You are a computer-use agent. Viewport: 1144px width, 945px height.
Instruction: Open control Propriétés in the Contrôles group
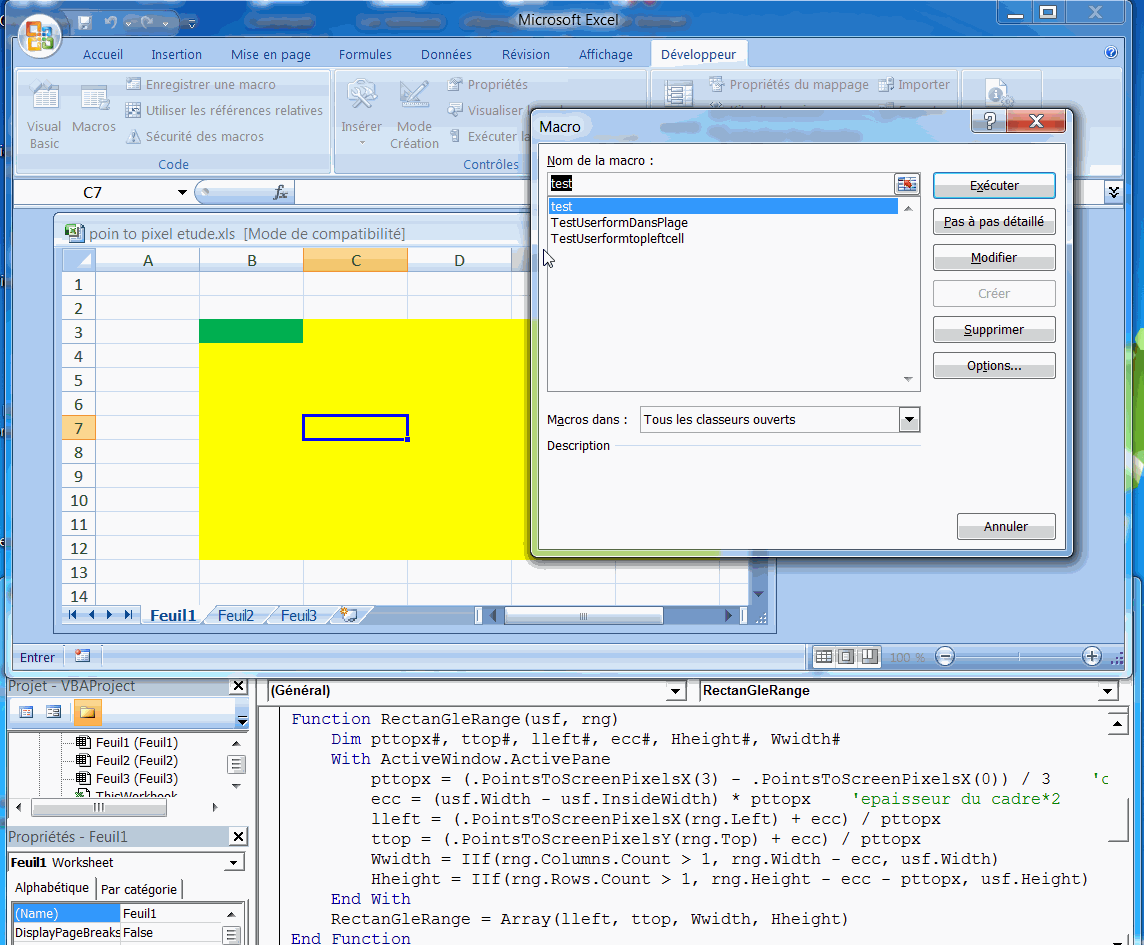(487, 85)
